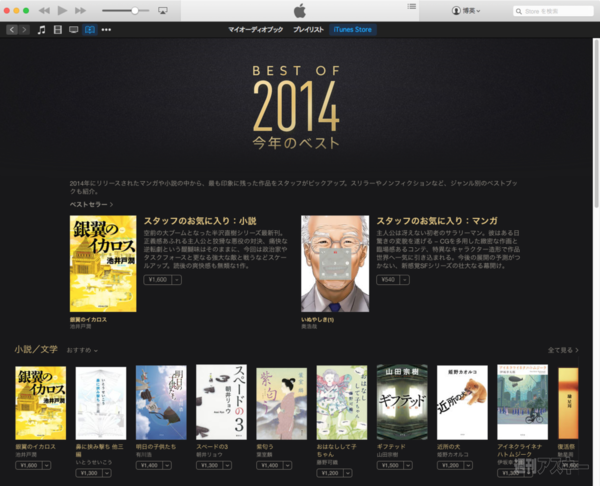
Task: Expand options for おはなしして子ちゃん price
Action: [x=348, y=473]
